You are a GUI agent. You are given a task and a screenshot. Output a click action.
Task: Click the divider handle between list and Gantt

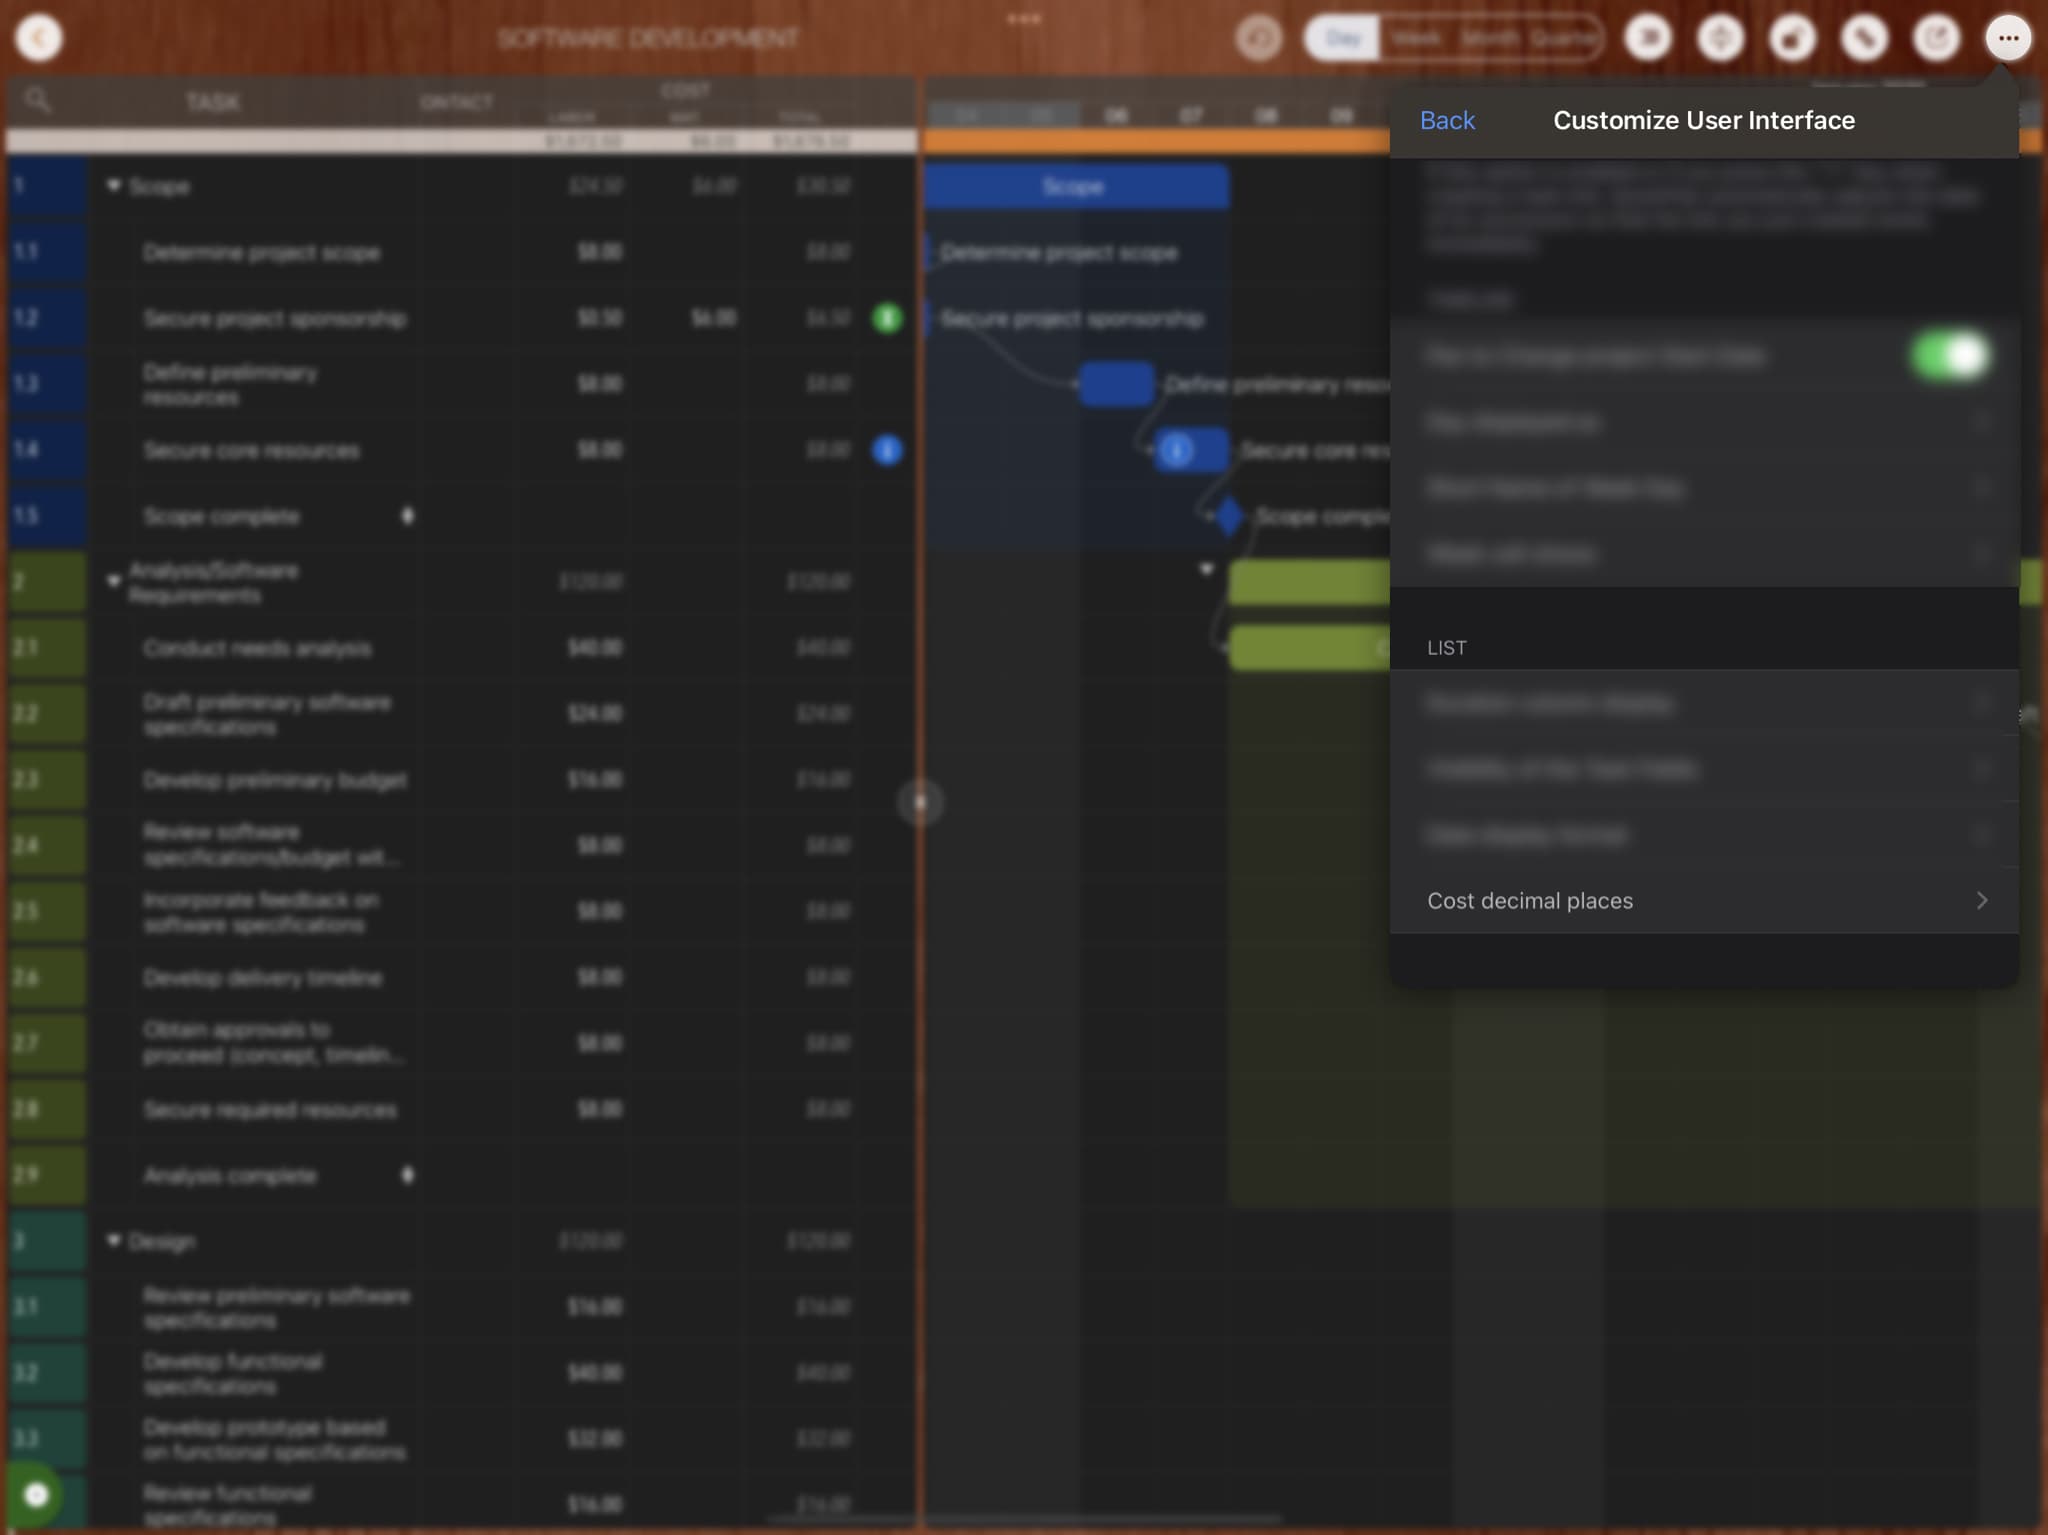pyautogui.click(x=920, y=802)
